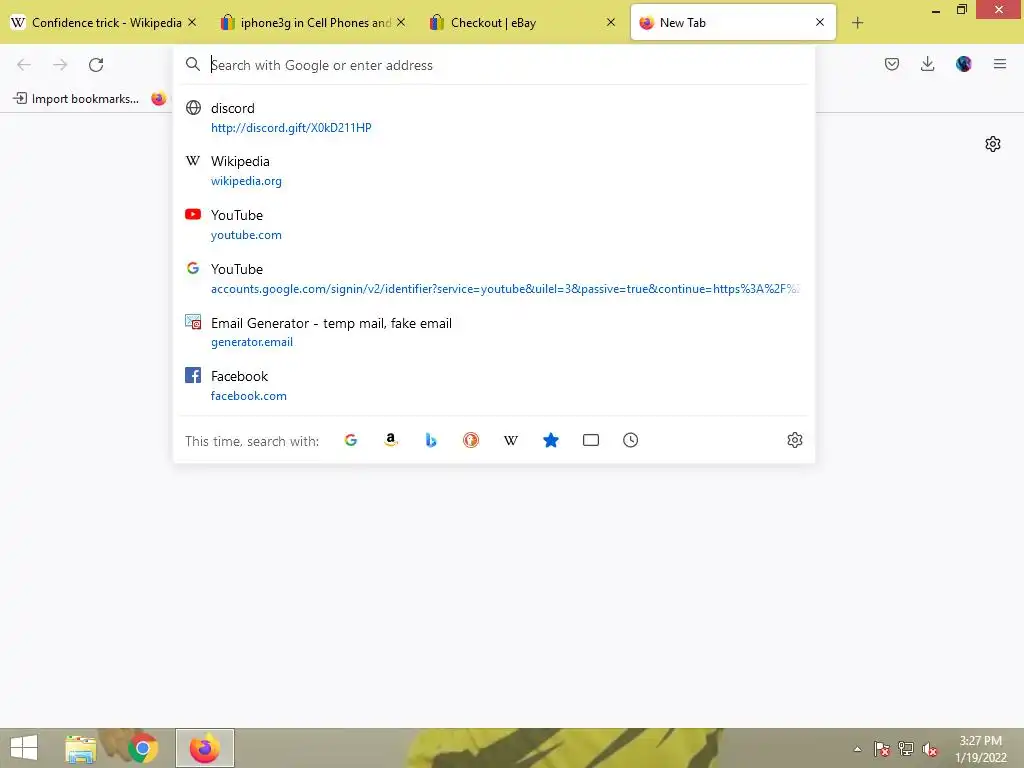
Task: Search this time with Google
Action: pos(351,440)
